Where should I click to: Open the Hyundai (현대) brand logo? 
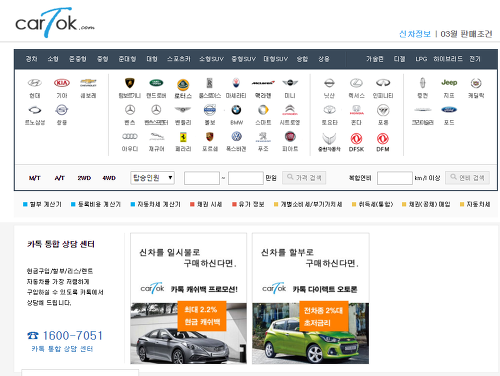click(35, 83)
